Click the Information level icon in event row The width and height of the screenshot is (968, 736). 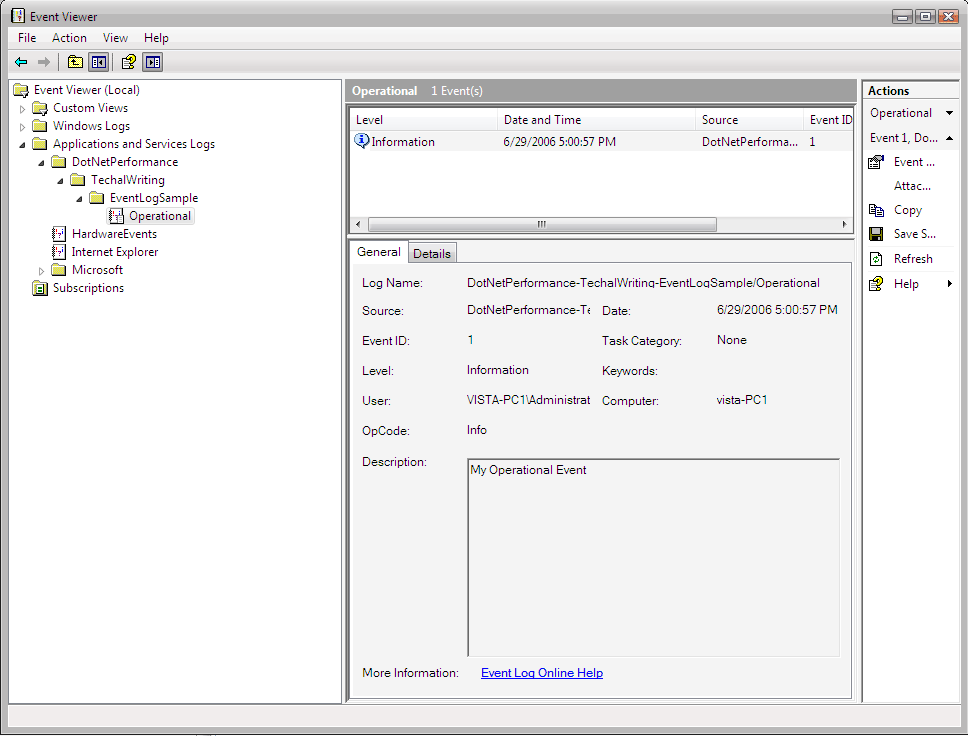click(x=361, y=141)
